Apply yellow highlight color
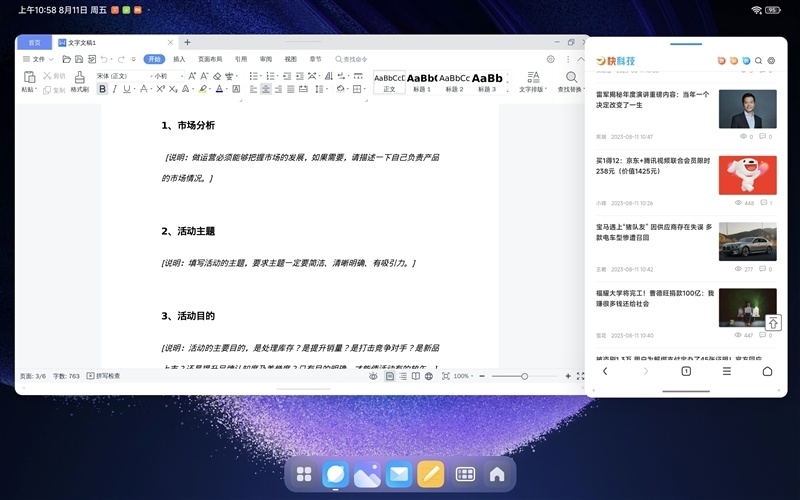This screenshot has width=800, height=500. click(203, 89)
